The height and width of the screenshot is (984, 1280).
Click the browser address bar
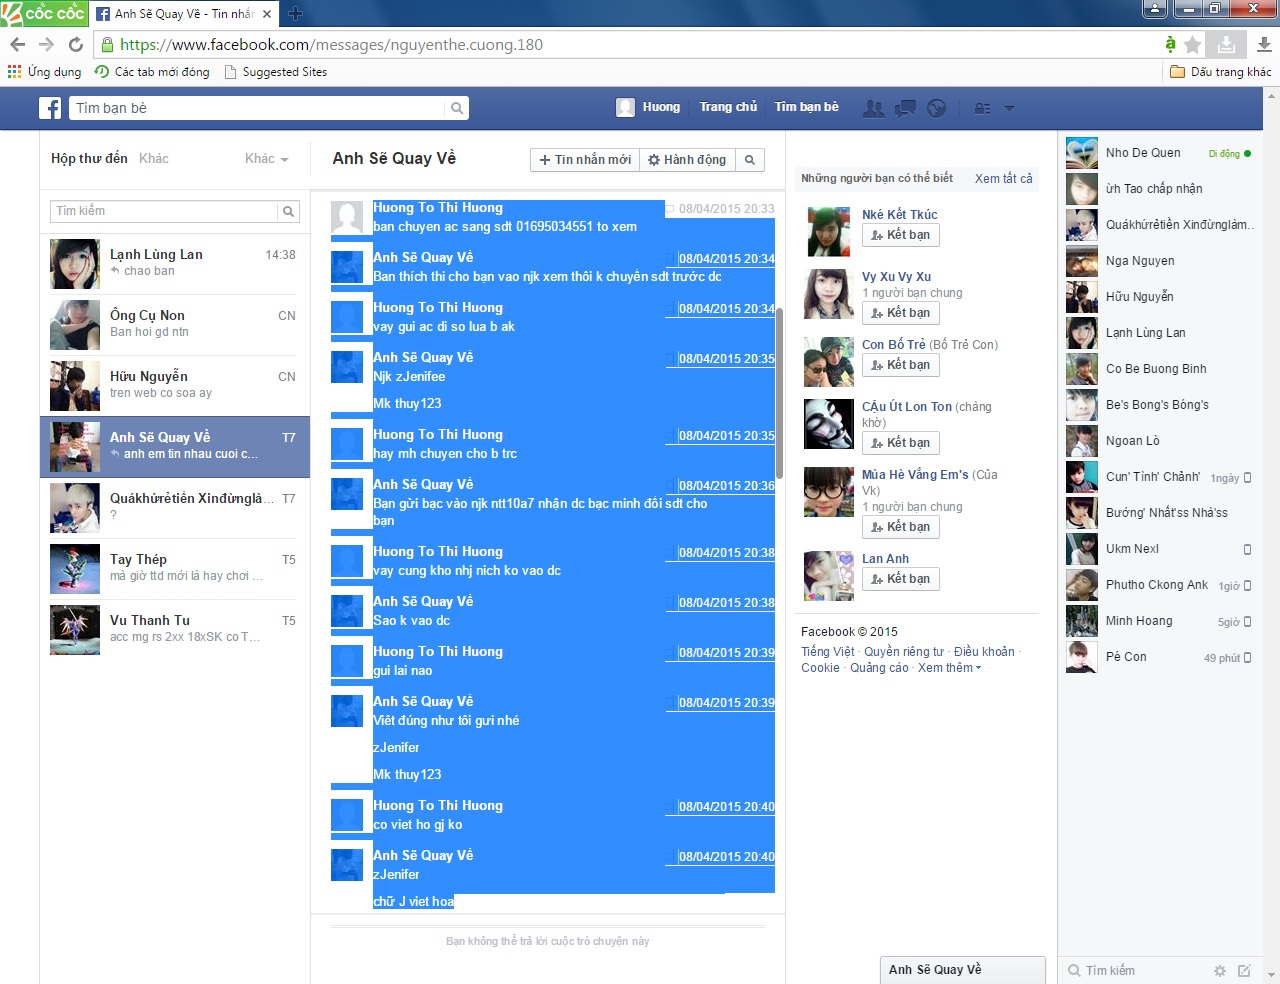click(x=630, y=44)
